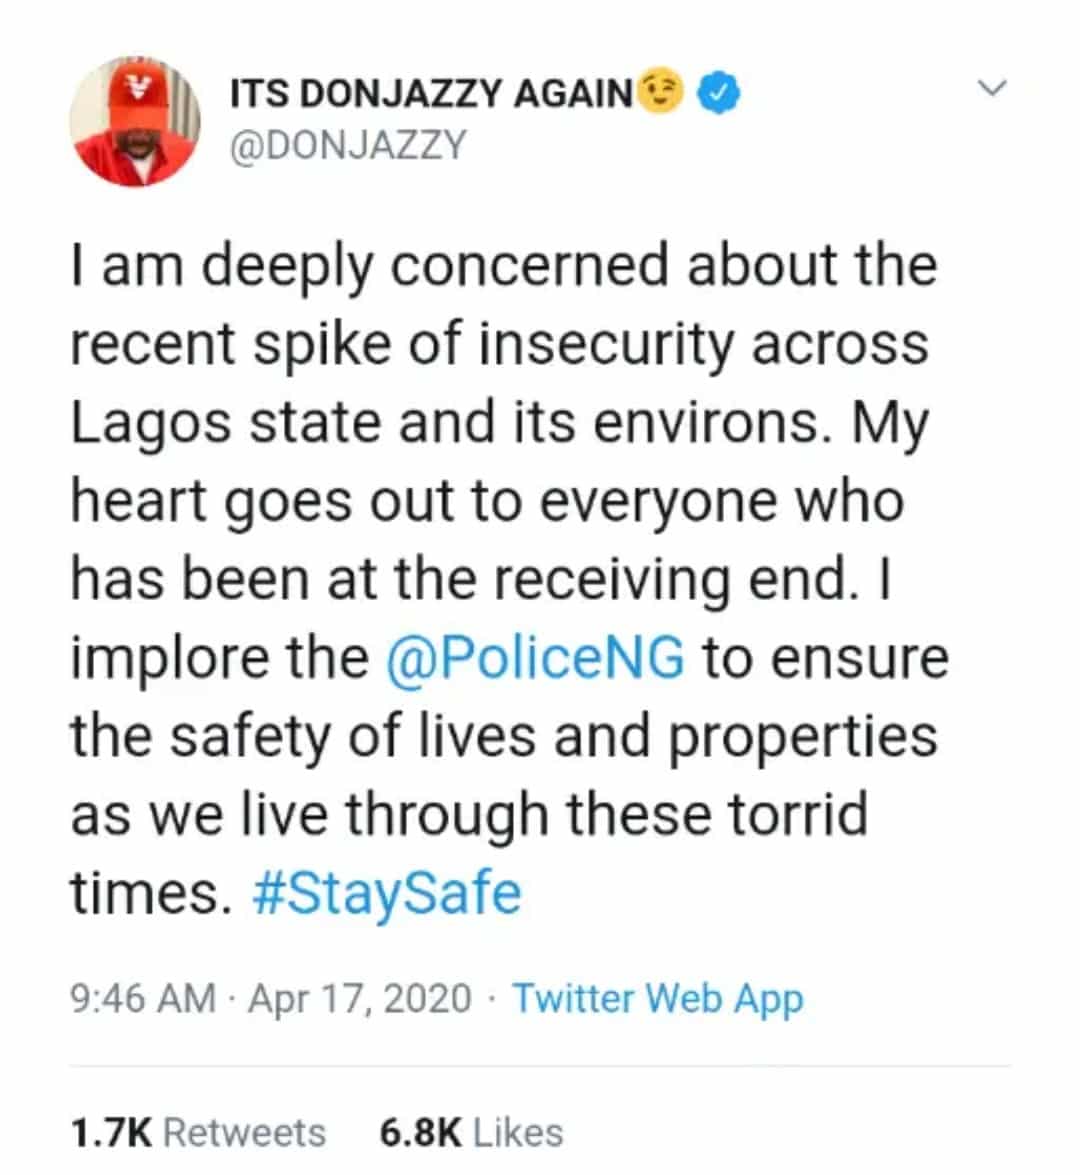The width and height of the screenshot is (1080, 1175).
Task: Open the @PoliceNG mention
Action: 535,657
